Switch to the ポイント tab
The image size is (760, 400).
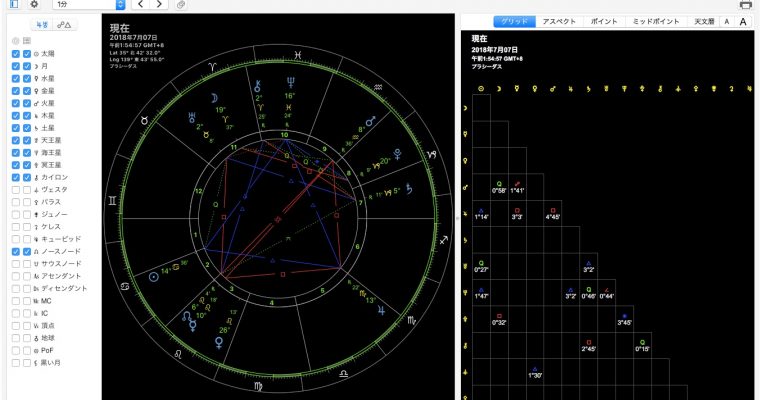pyautogui.click(x=604, y=21)
